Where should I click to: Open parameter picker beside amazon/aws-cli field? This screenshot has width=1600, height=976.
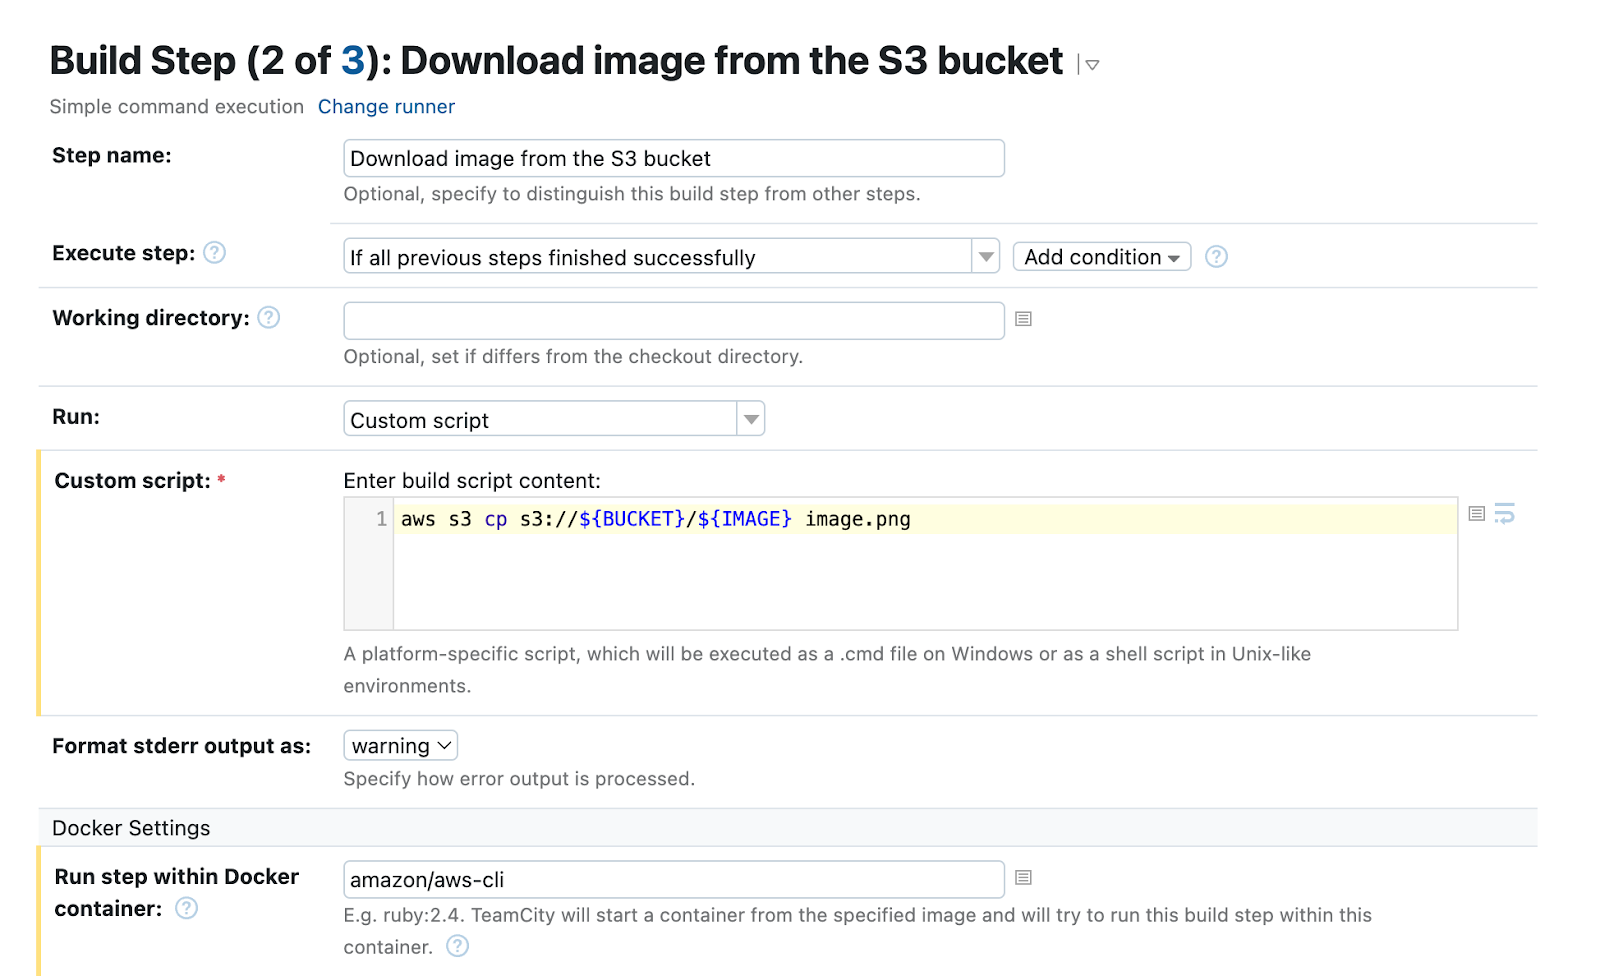point(1023,878)
